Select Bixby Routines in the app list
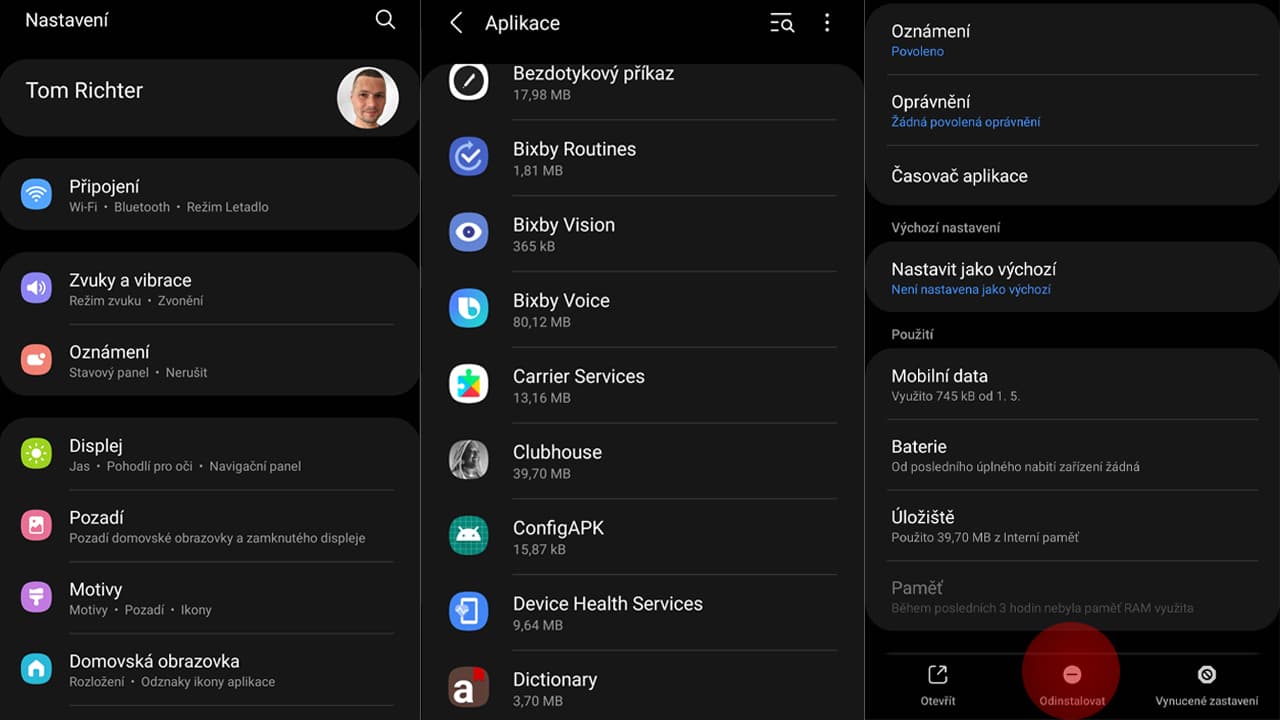This screenshot has width=1280, height=720. coord(642,158)
